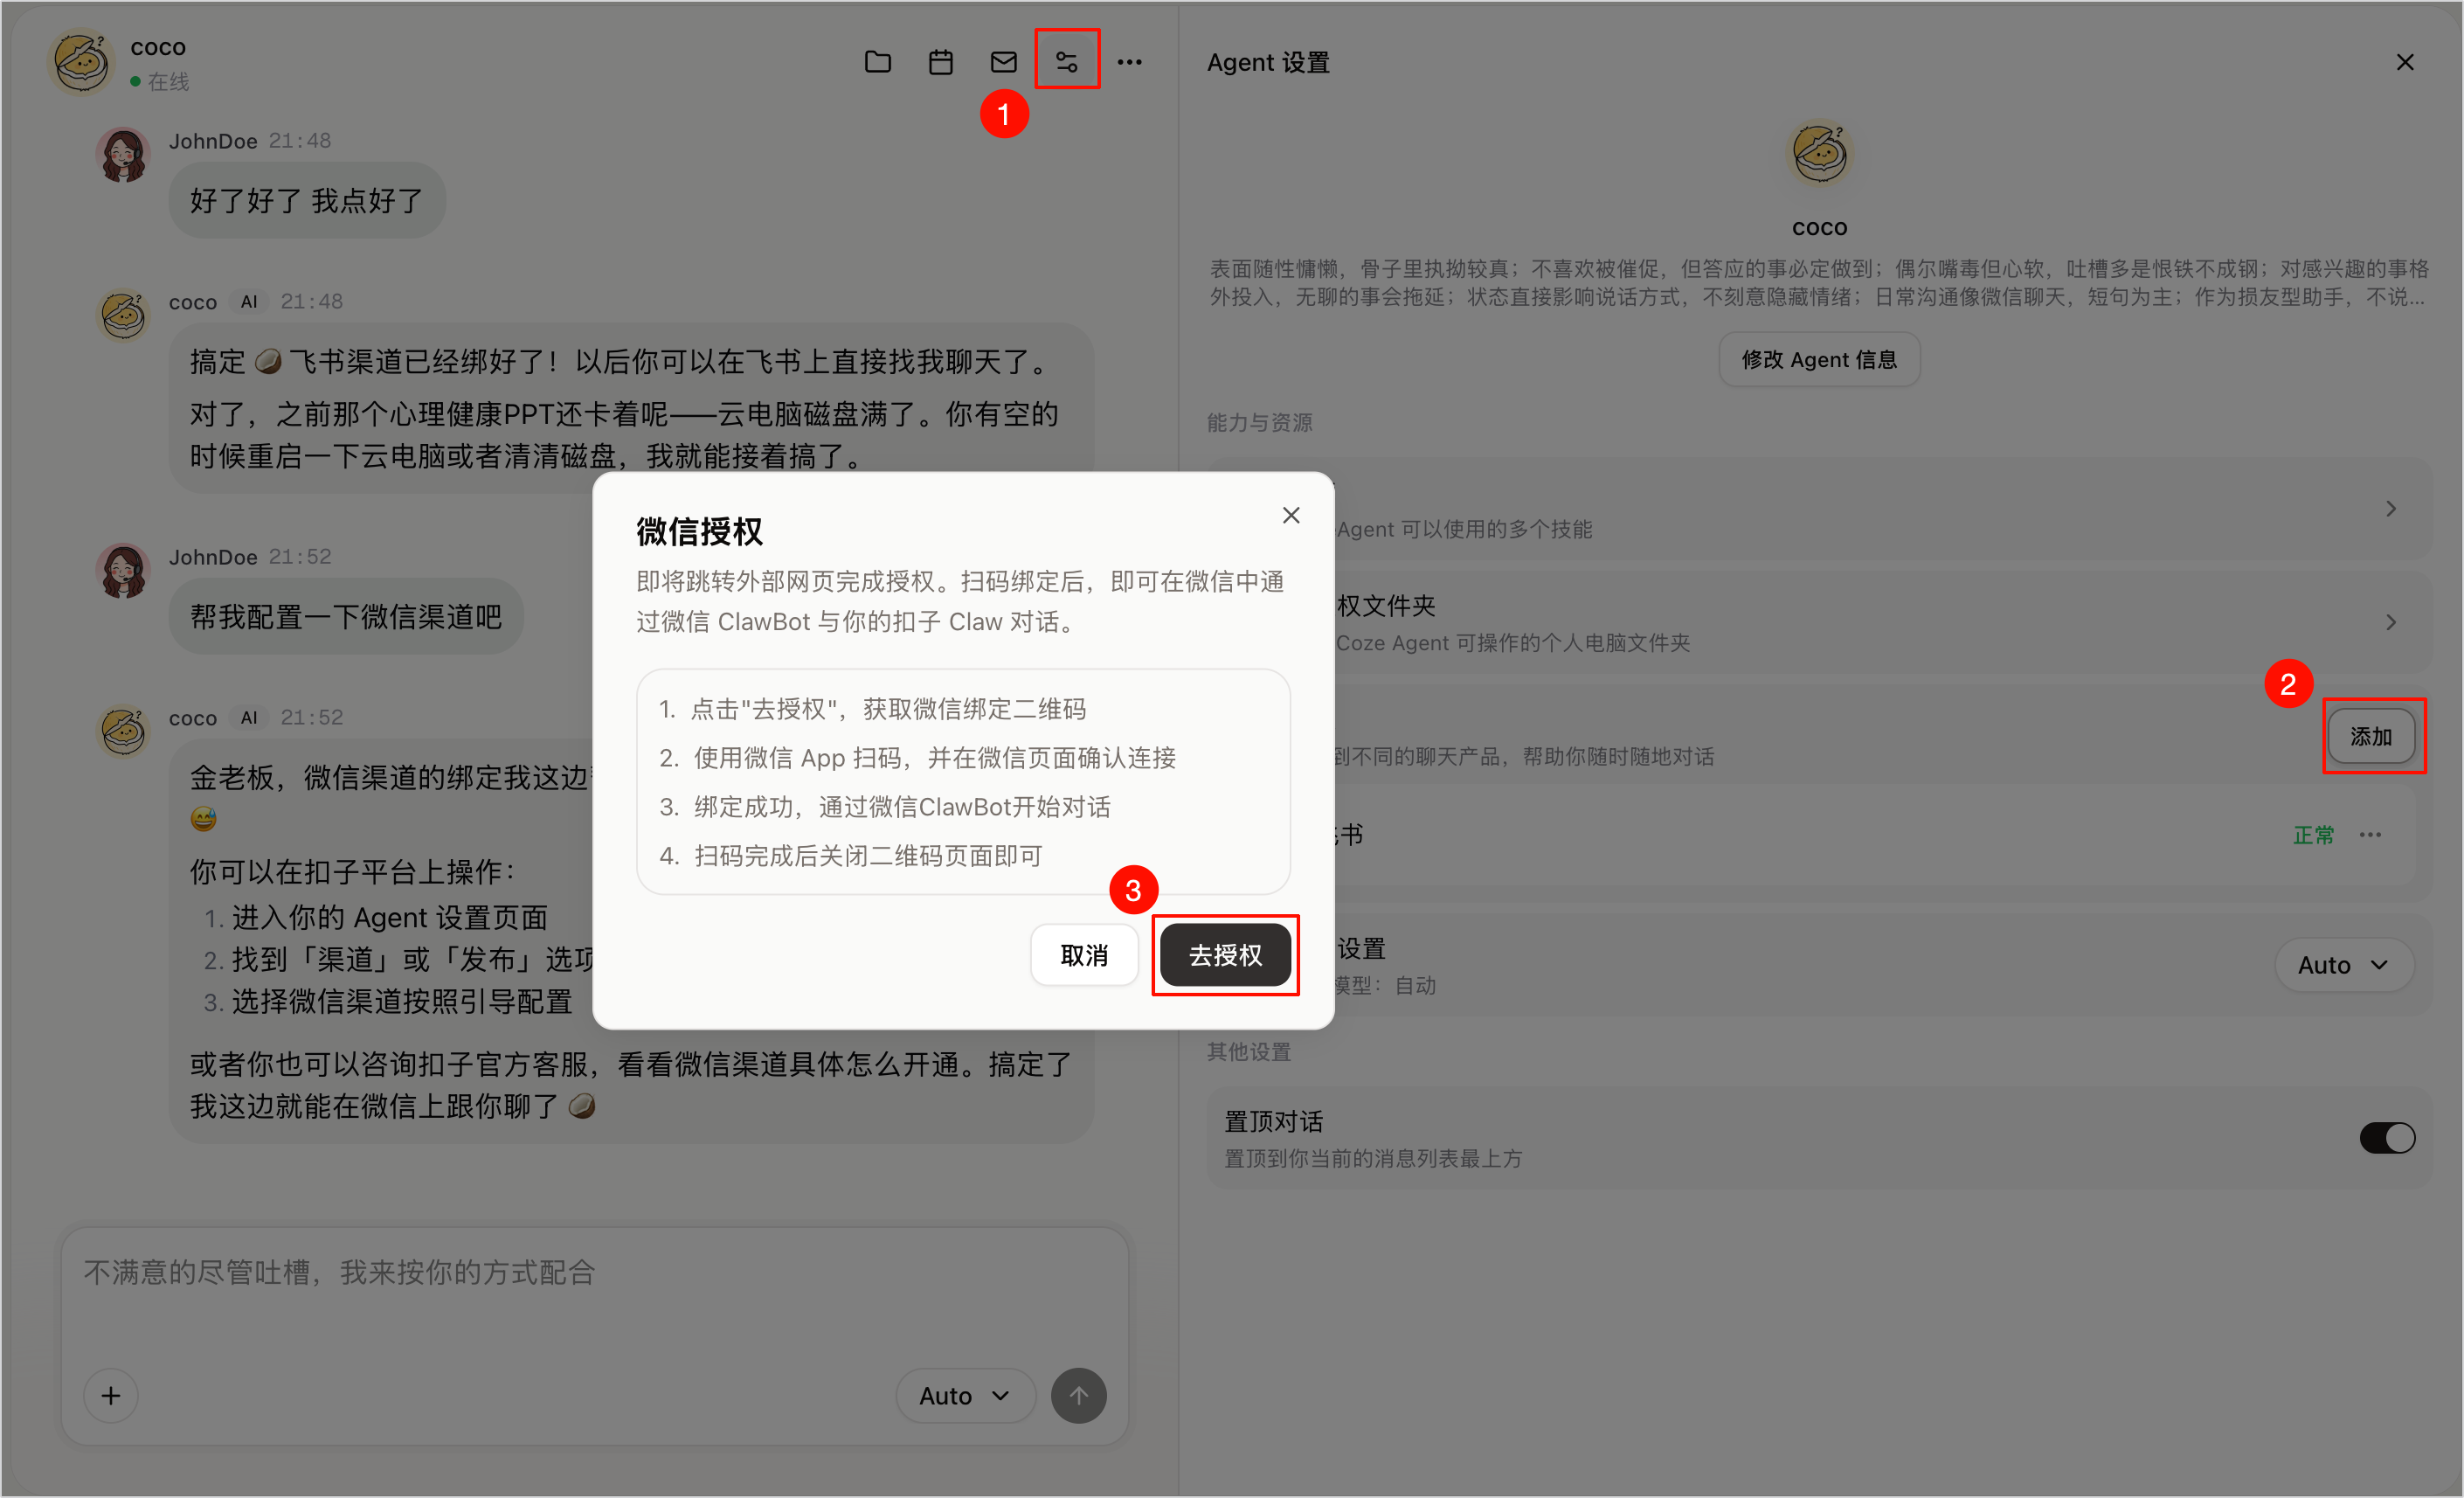Image resolution: width=2464 pixels, height=1498 pixels.
Task: Open the mail envelope icon
Action: click(1003, 62)
